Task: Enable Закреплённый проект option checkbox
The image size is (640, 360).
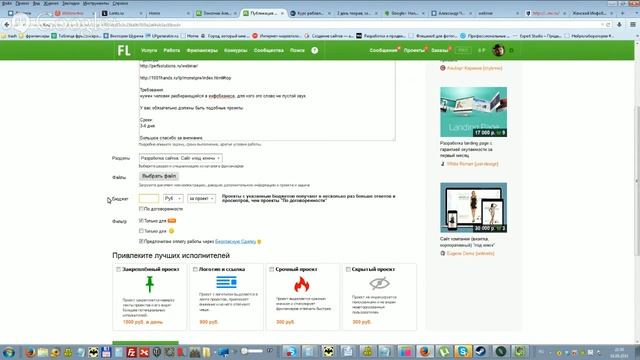Action: pos(118,269)
